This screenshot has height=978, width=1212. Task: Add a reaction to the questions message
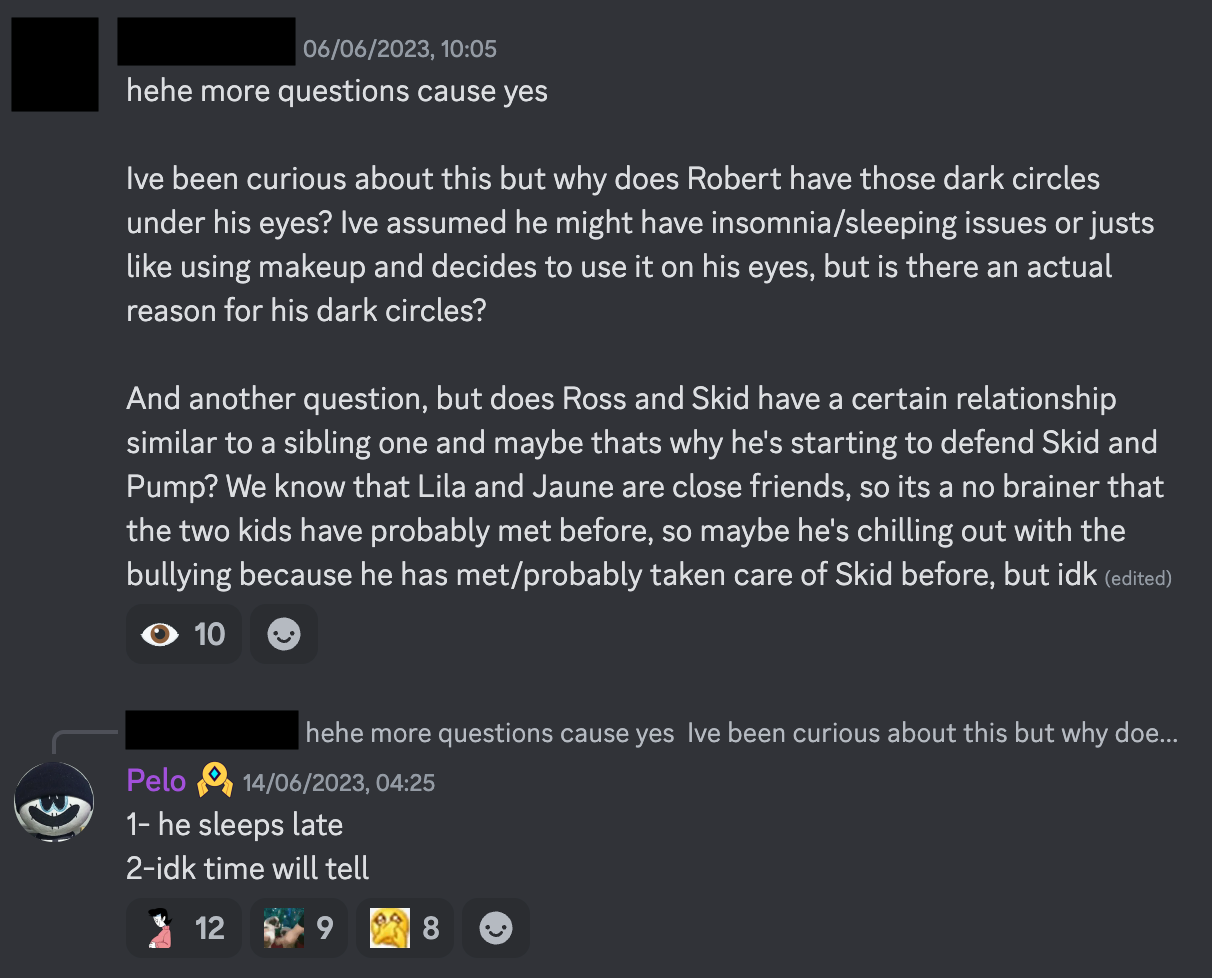click(x=284, y=634)
